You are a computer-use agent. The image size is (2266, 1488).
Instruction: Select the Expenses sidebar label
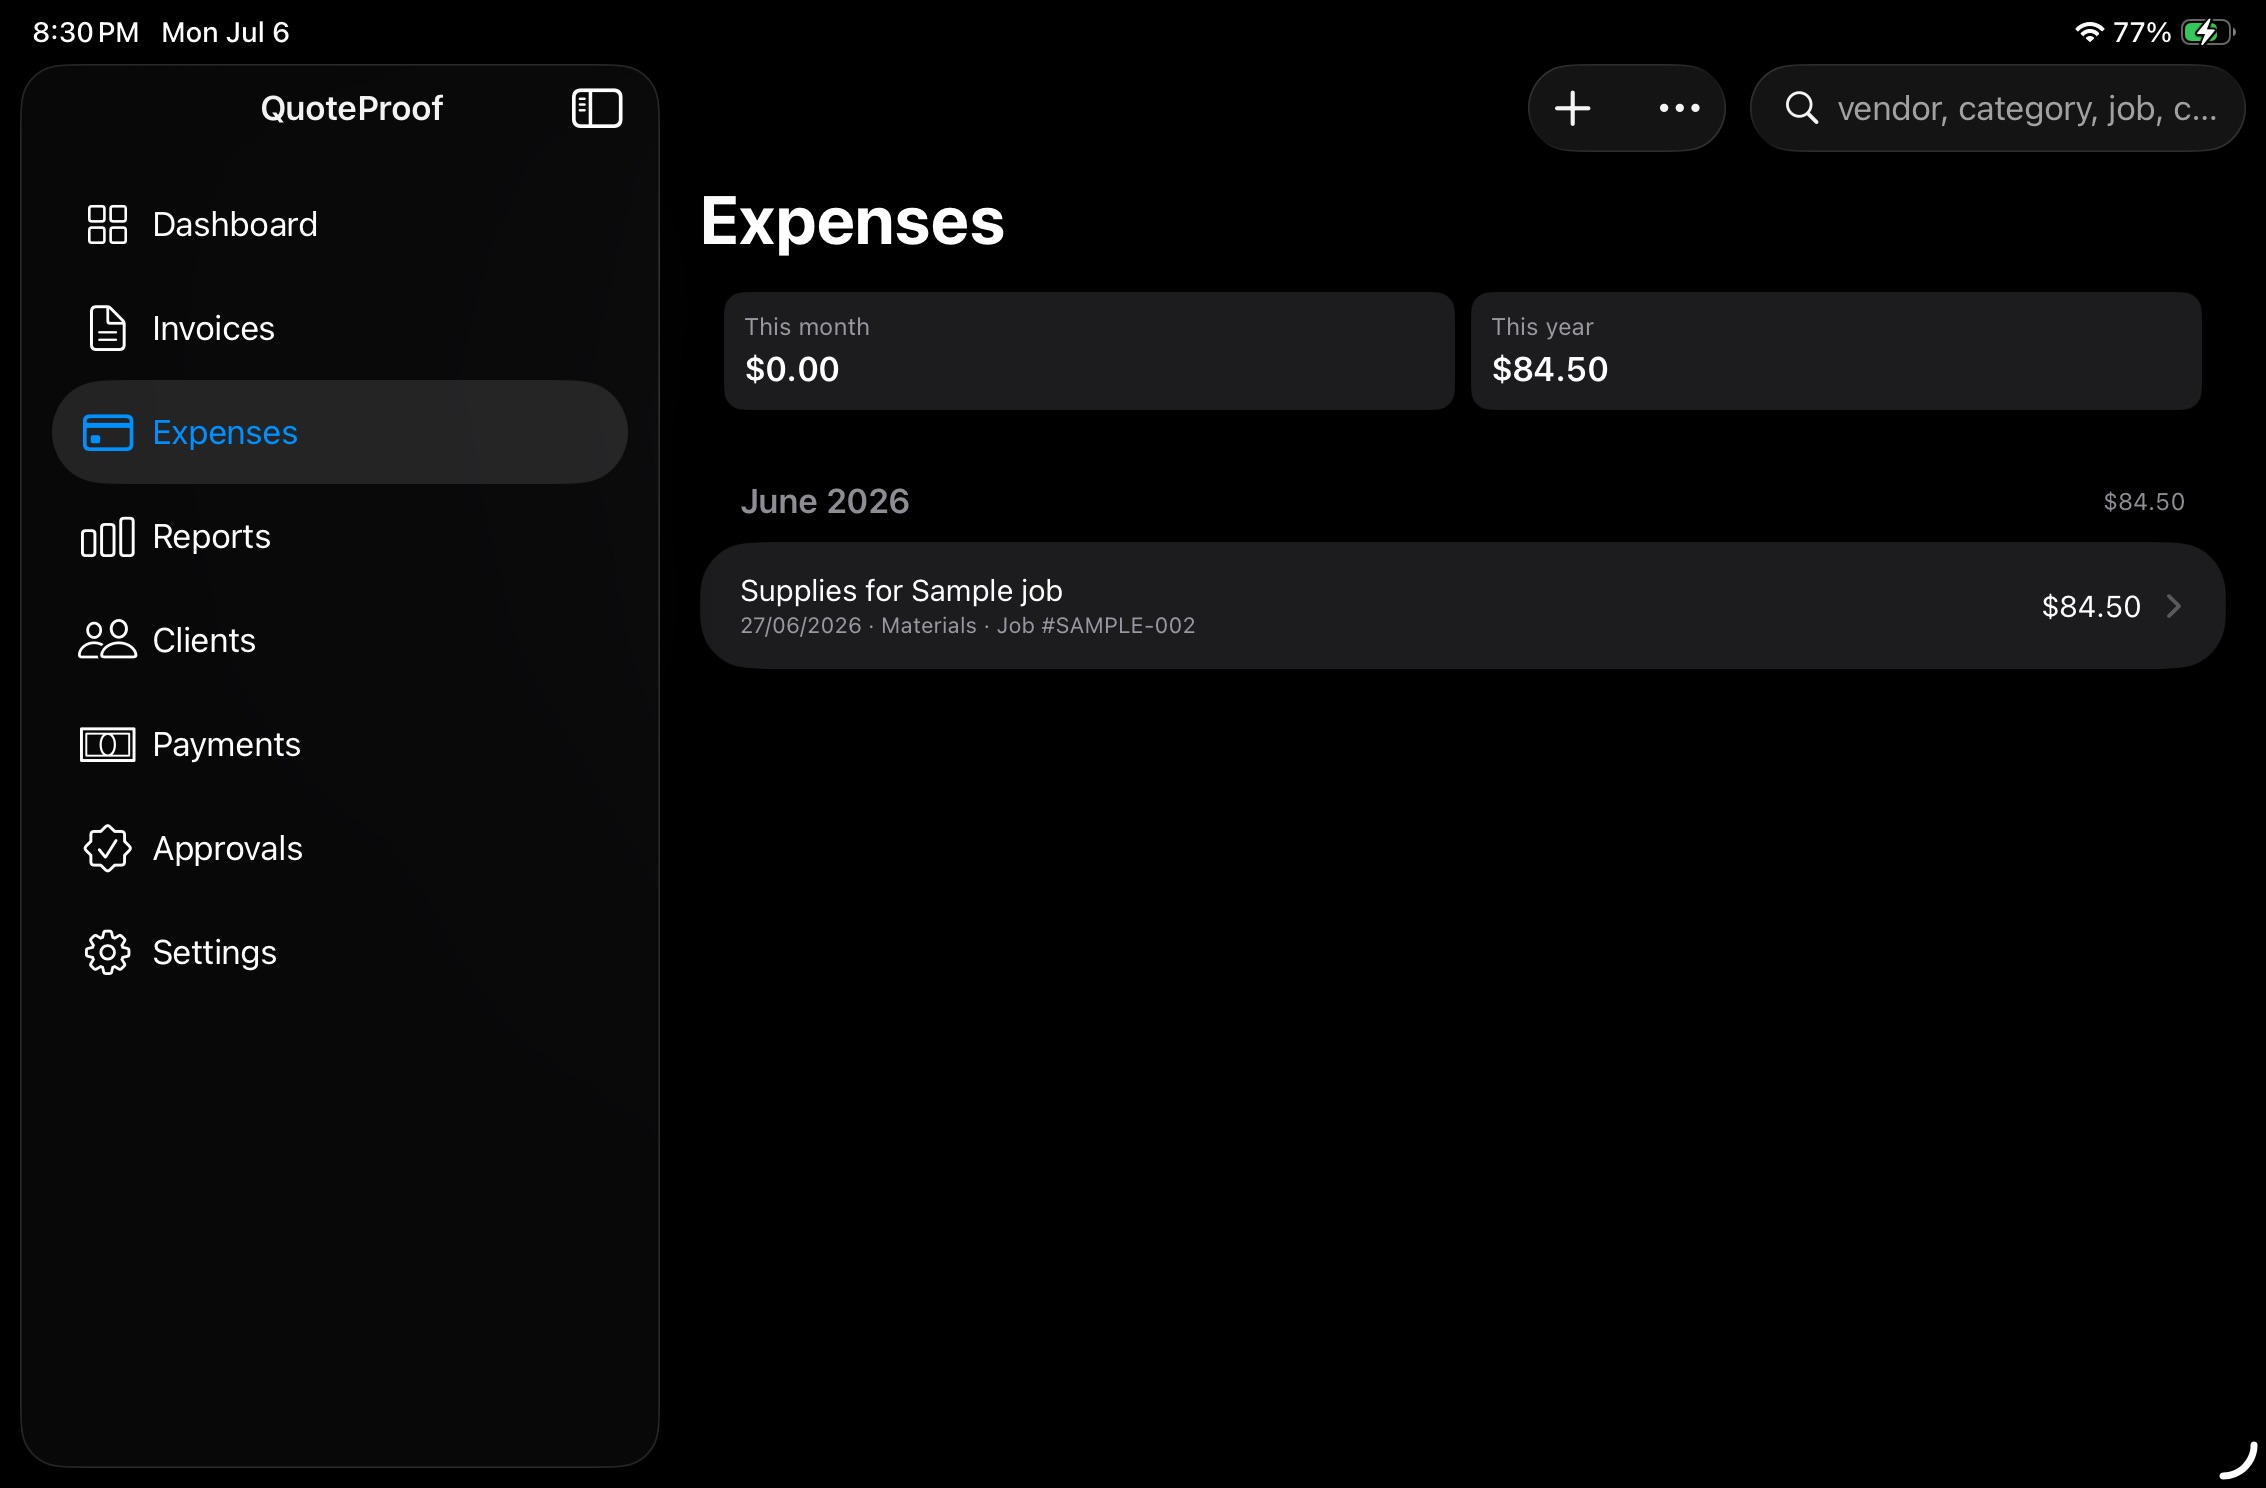(x=225, y=432)
